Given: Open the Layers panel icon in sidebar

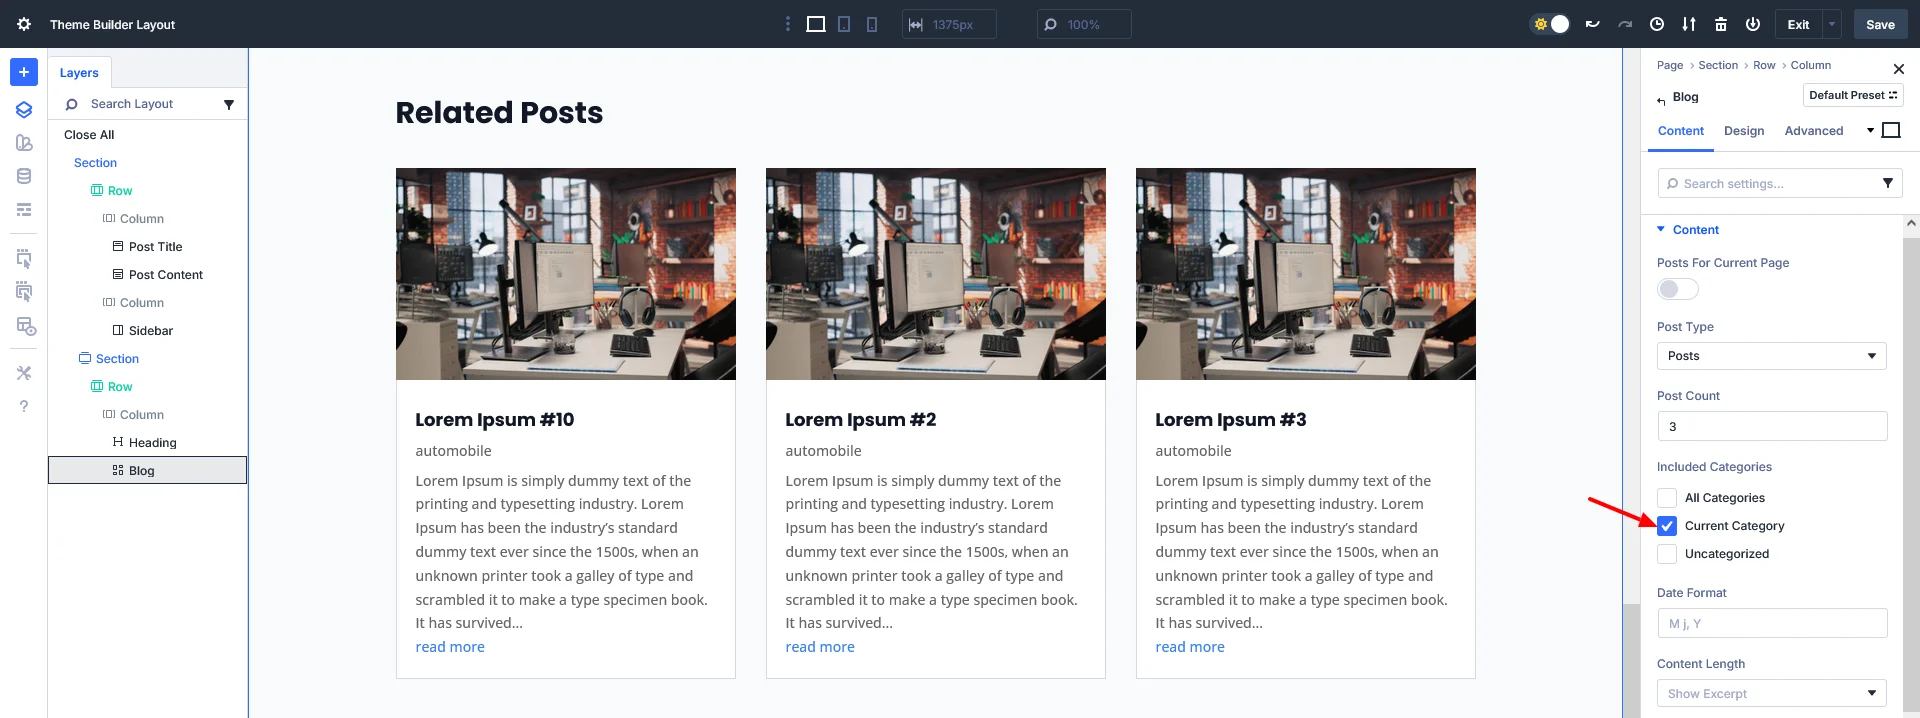Looking at the screenshot, I should coord(24,110).
